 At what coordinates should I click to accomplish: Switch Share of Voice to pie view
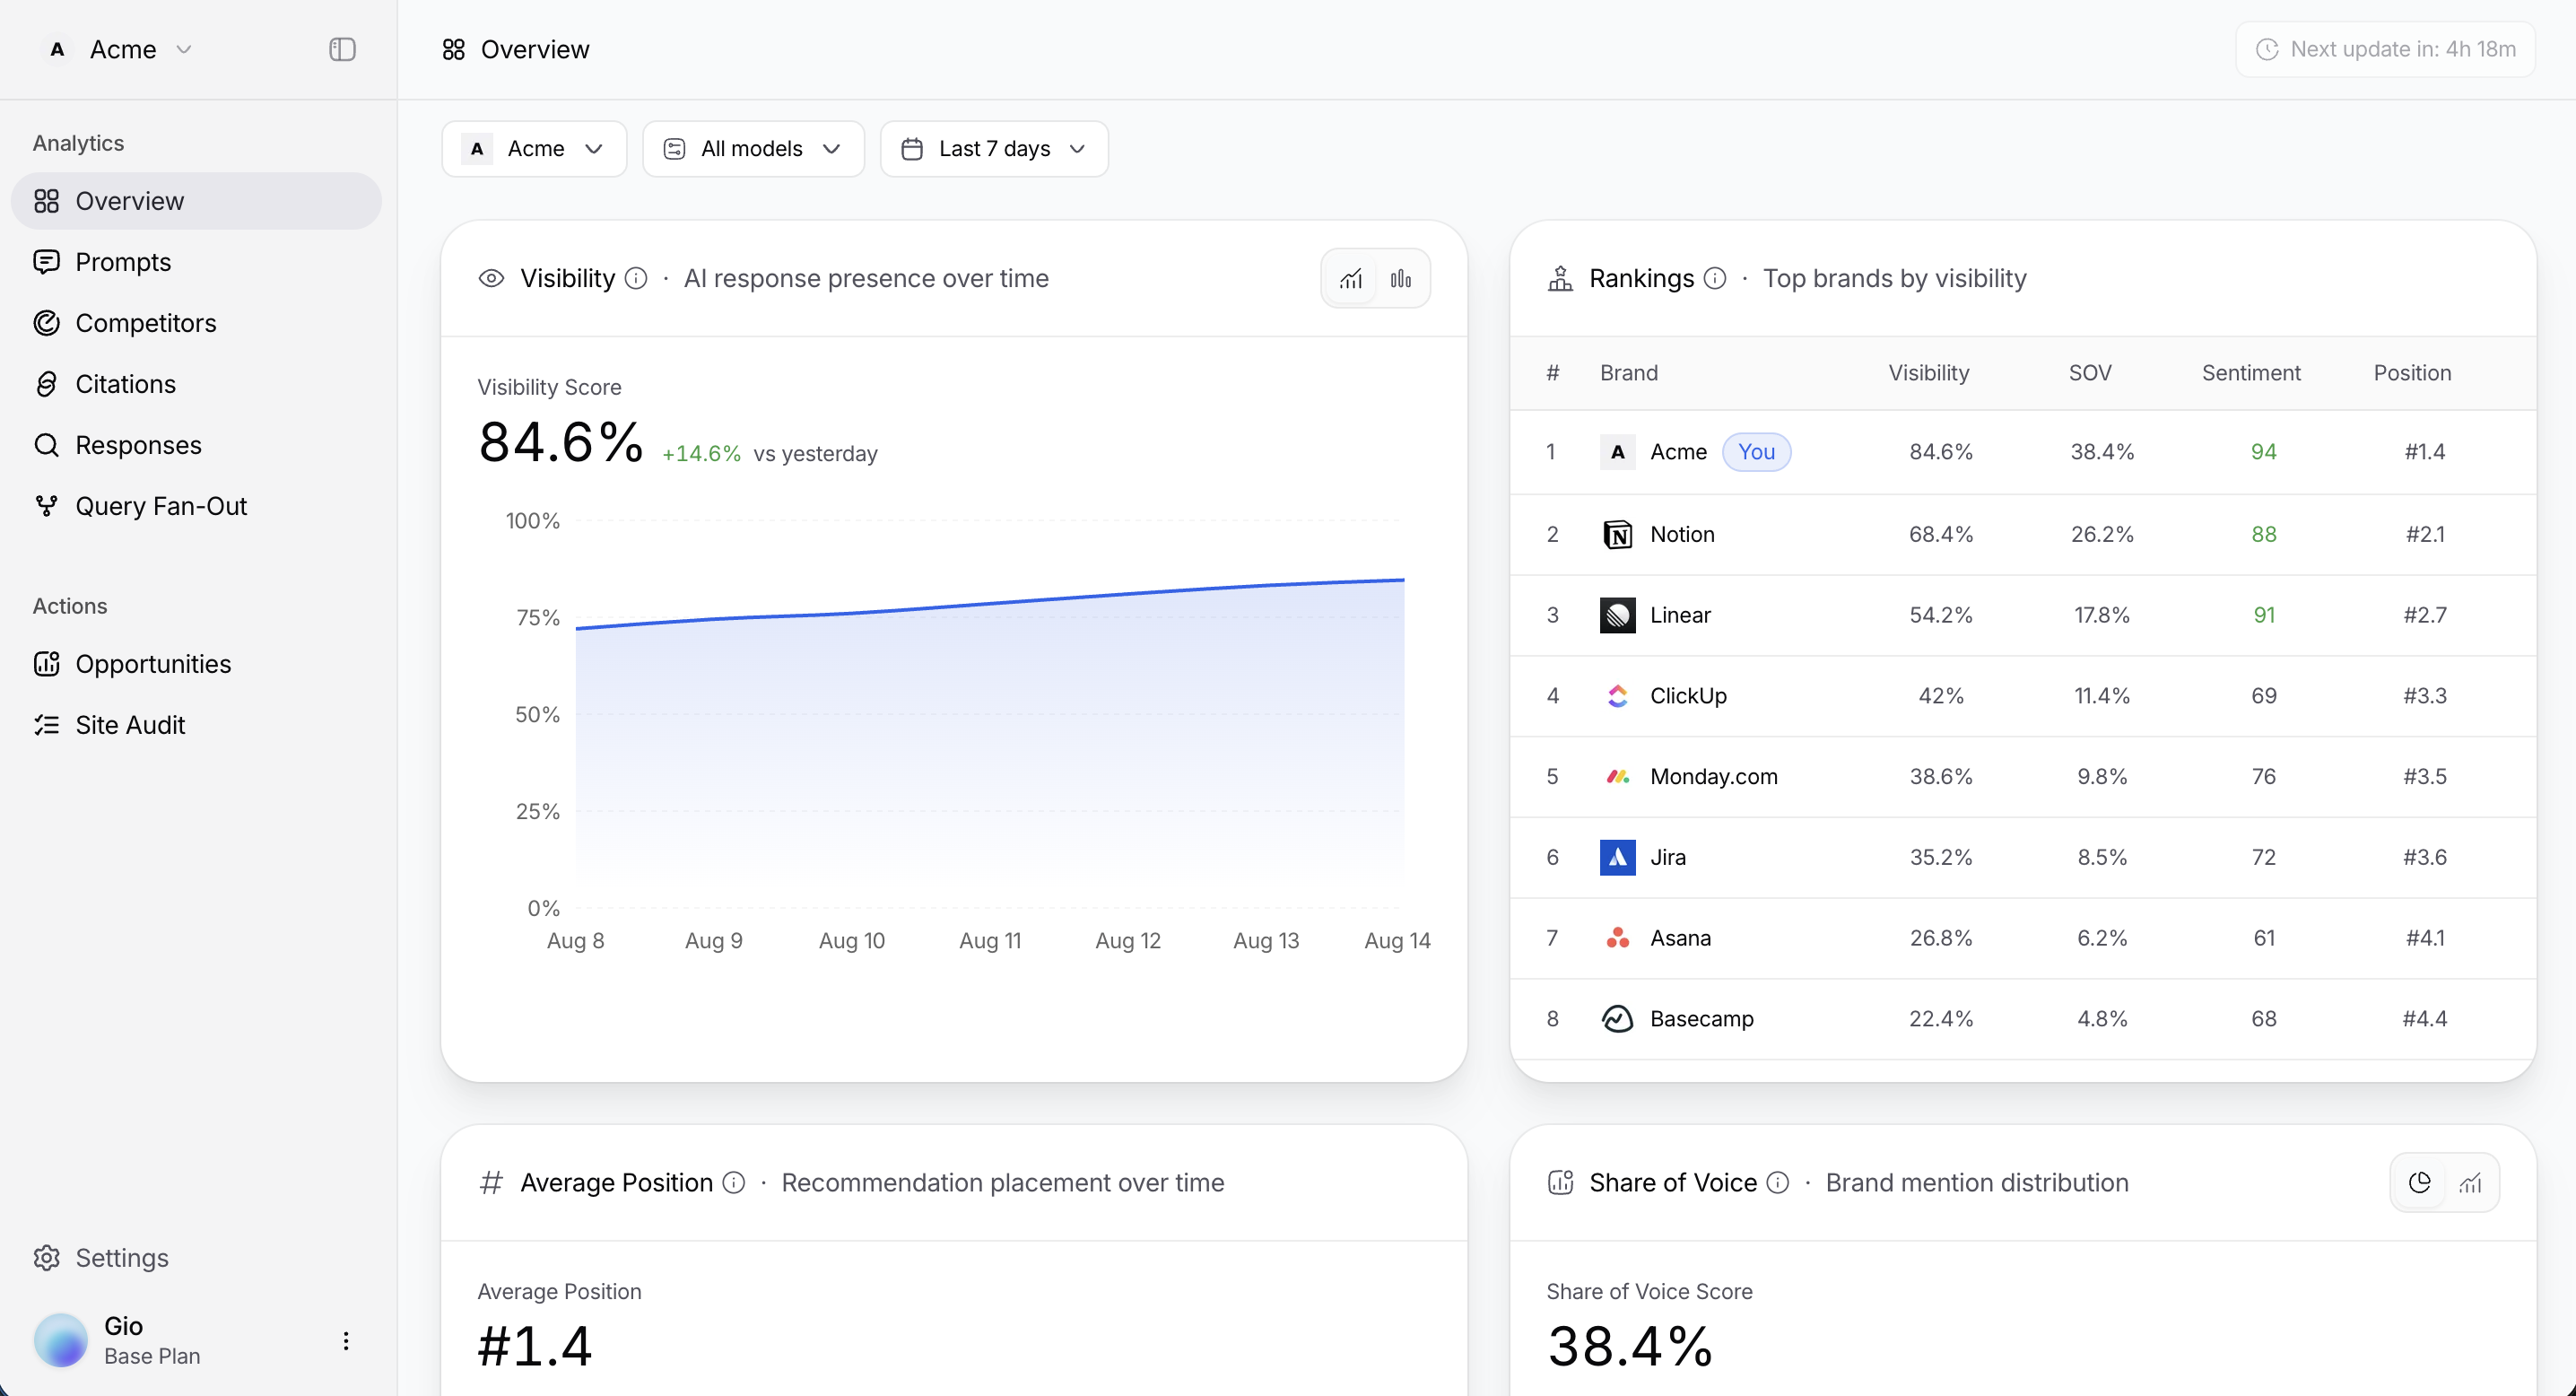click(2420, 1183)
